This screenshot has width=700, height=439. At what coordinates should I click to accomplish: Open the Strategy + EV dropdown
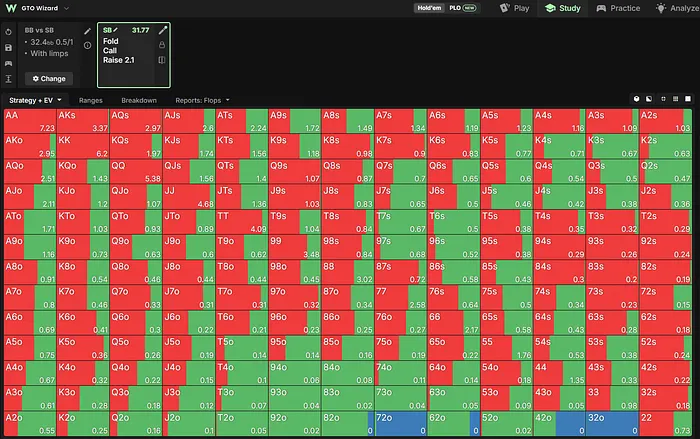35,100
